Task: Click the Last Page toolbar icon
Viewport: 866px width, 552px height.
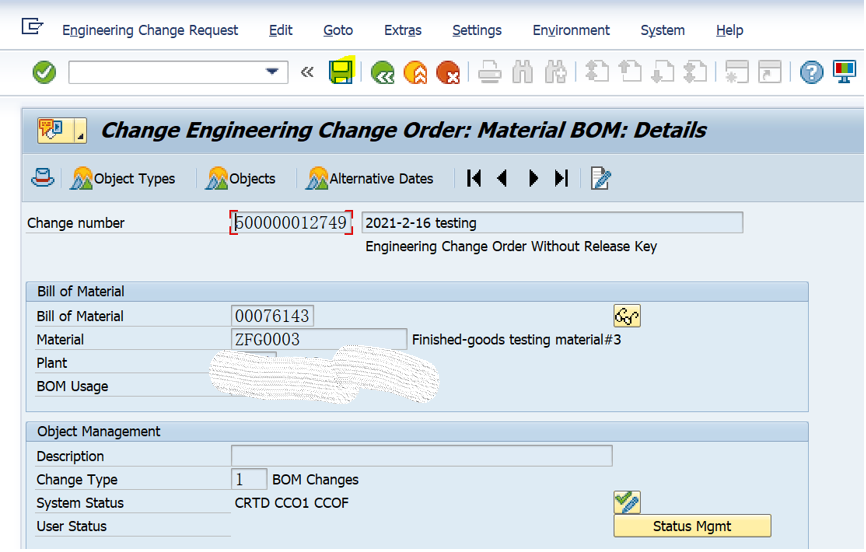Action: (695, 72)
